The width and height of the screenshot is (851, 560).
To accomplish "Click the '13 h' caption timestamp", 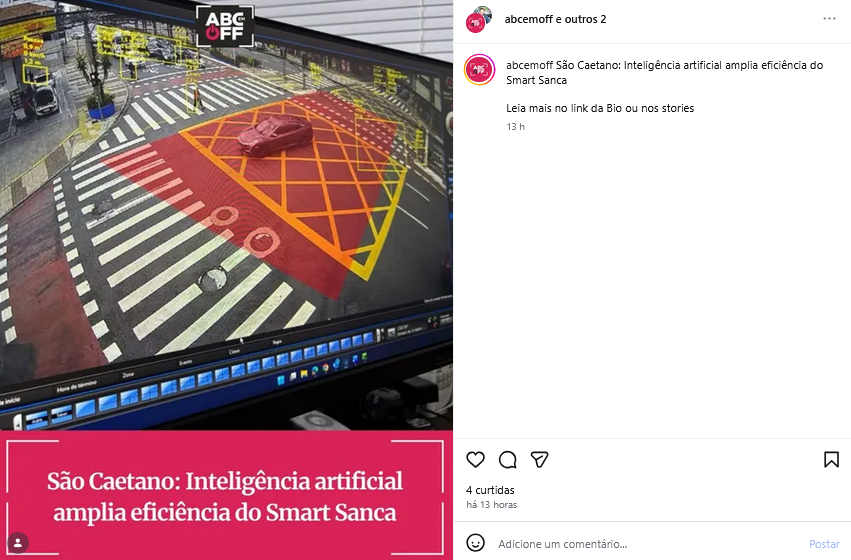I will (x=516, y=126).
